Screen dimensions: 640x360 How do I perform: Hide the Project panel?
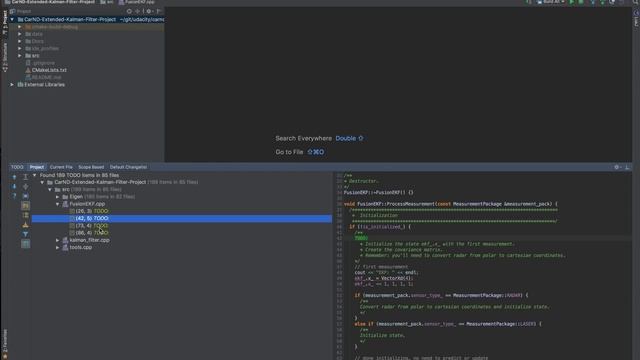point(159,11)
